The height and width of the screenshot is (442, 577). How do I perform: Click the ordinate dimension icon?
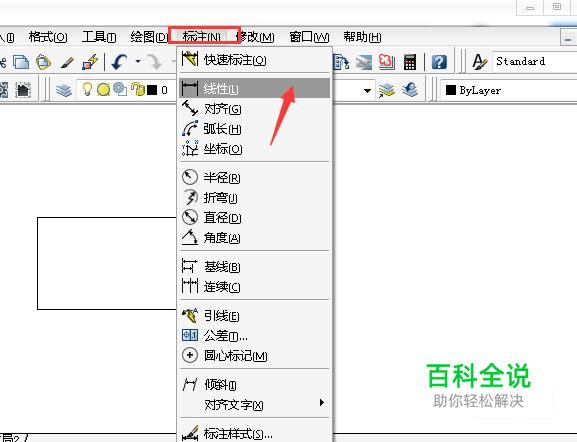coord(190,148)
